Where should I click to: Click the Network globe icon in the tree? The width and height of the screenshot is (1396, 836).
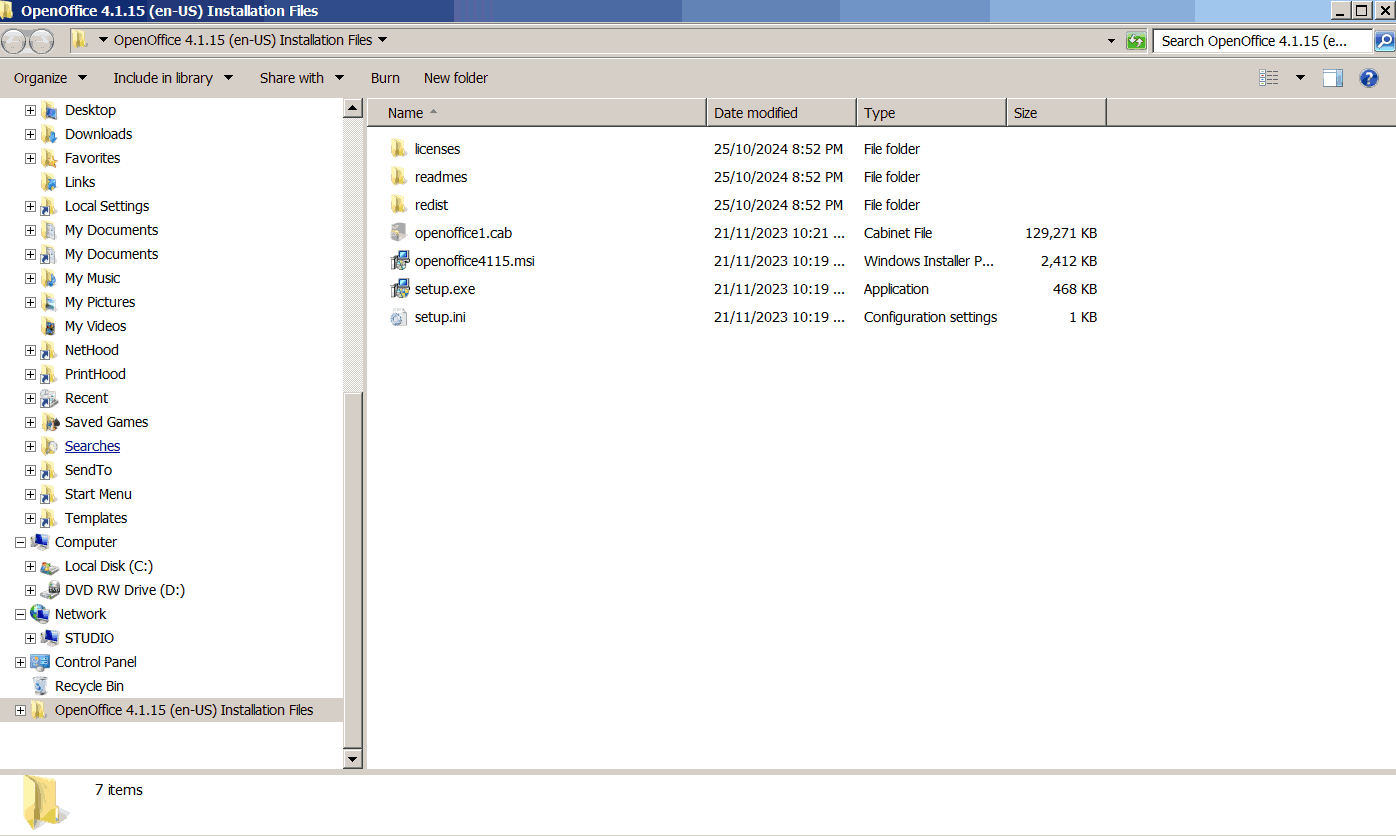[40, 614]
